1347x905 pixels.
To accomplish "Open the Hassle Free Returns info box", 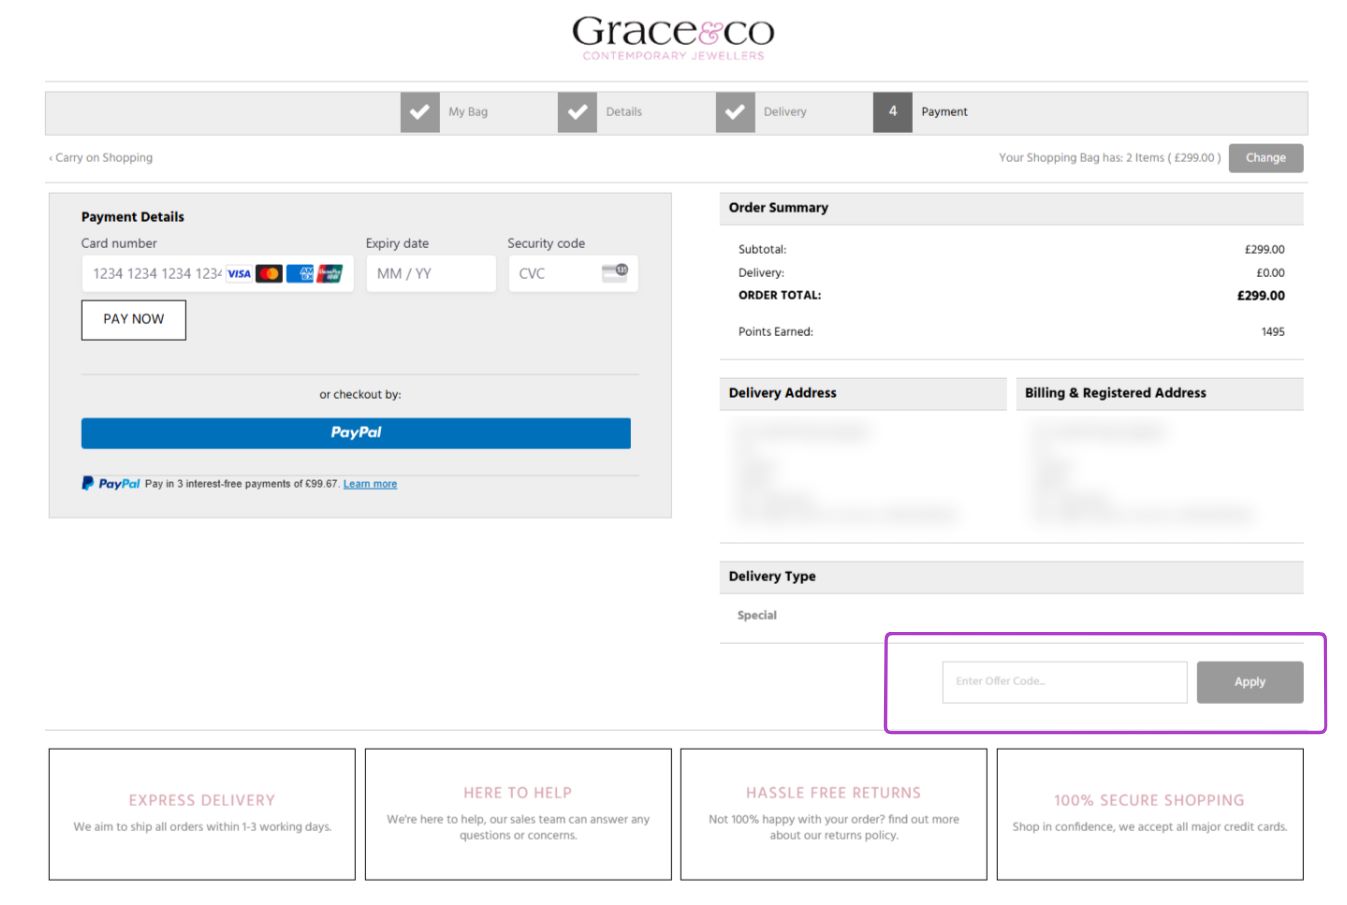I will pyautogui.click(x=834, y=814).
